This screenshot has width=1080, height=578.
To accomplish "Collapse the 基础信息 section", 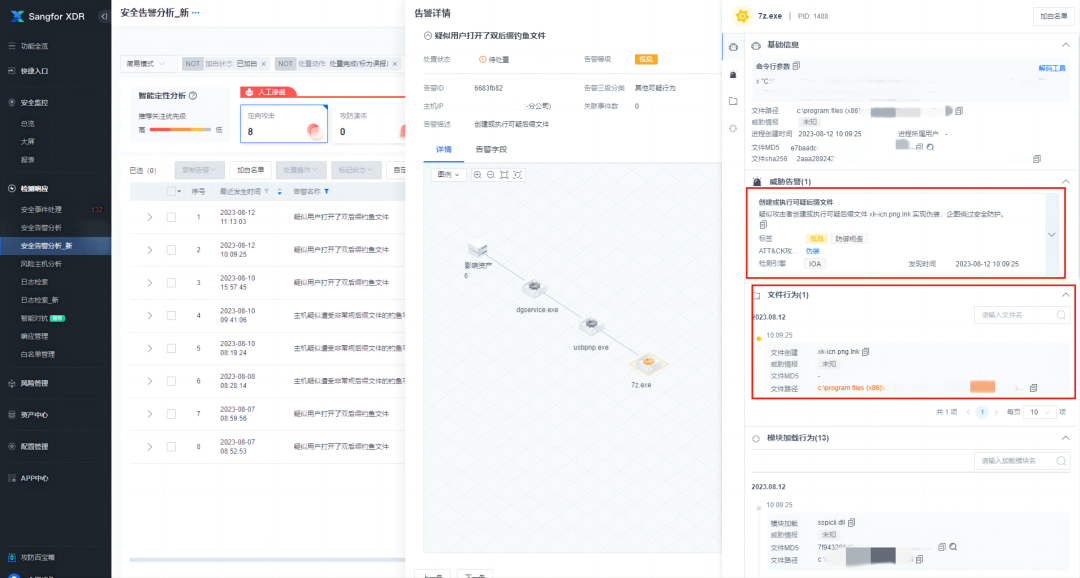I will click(x=1064, y=46).
